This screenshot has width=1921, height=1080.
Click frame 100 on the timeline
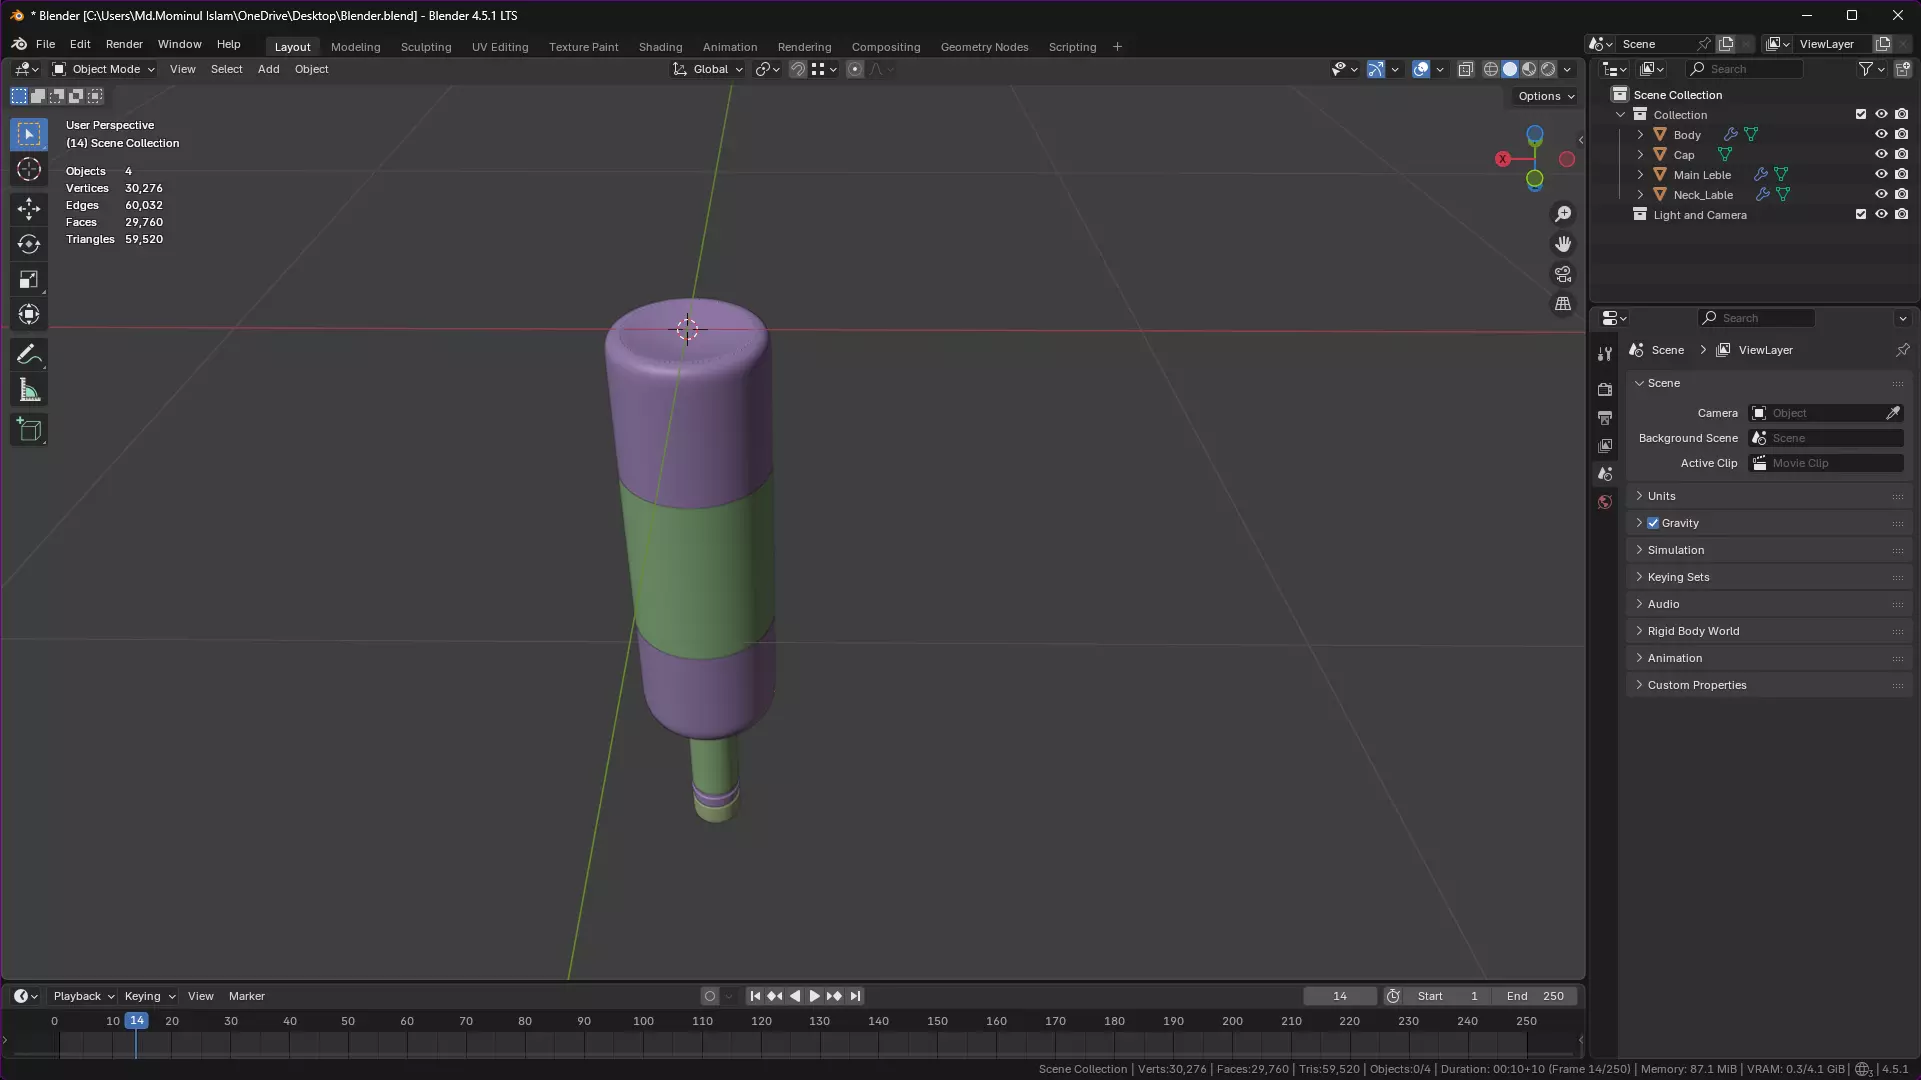(x=643, y=1022)
